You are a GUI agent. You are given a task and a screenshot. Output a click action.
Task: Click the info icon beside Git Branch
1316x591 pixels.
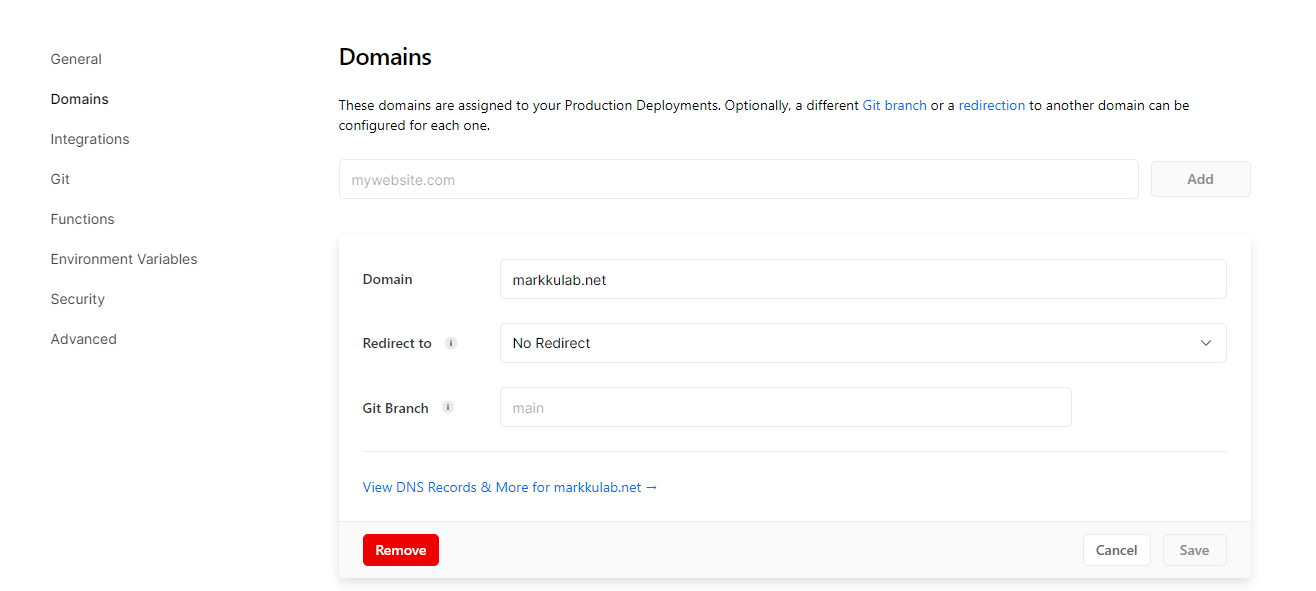point(448,407)
